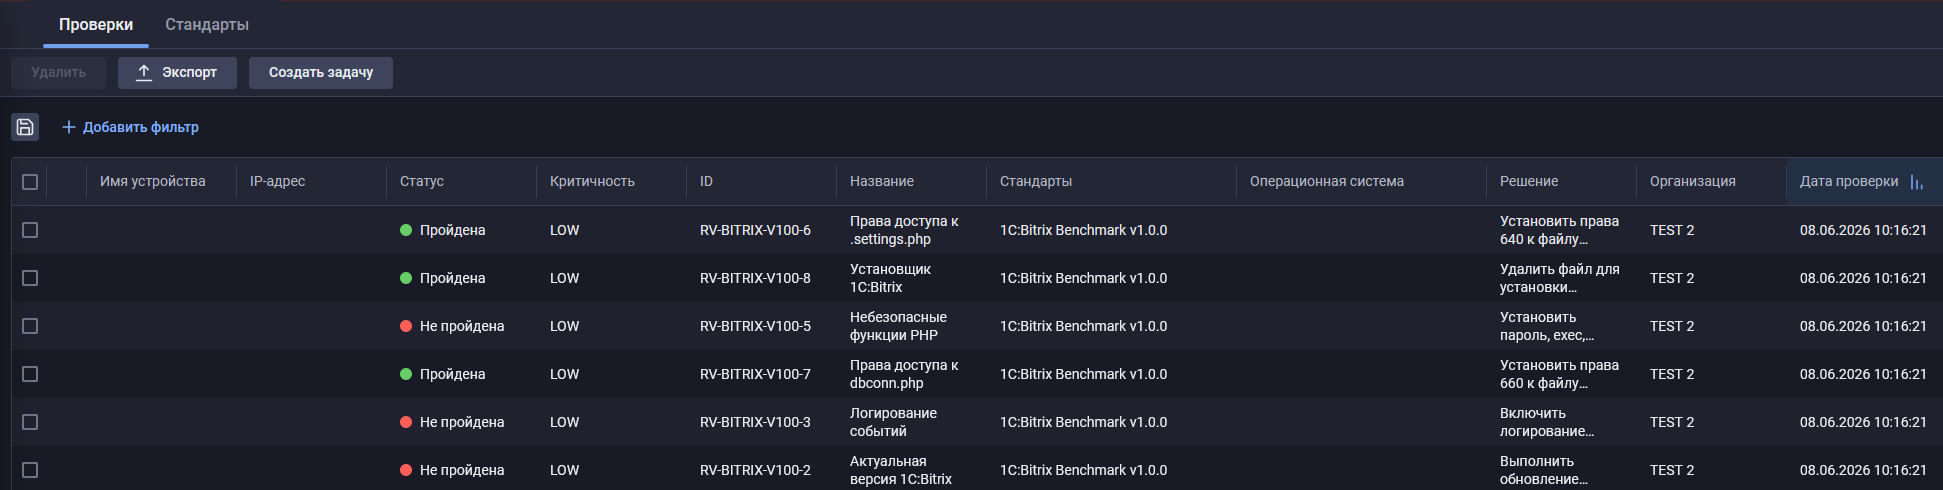The width and height of the screenshot is (1943, 490).
Task: Click standard cell in RV-BITRIX-V100-7 row
Action: (1083, 374)
